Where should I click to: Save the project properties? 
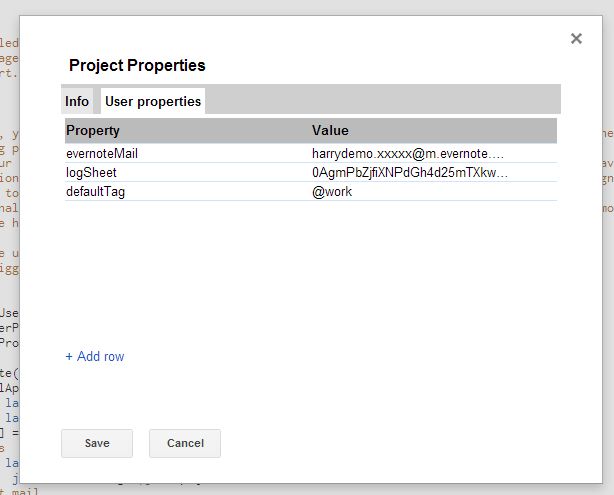coord(97,443)
